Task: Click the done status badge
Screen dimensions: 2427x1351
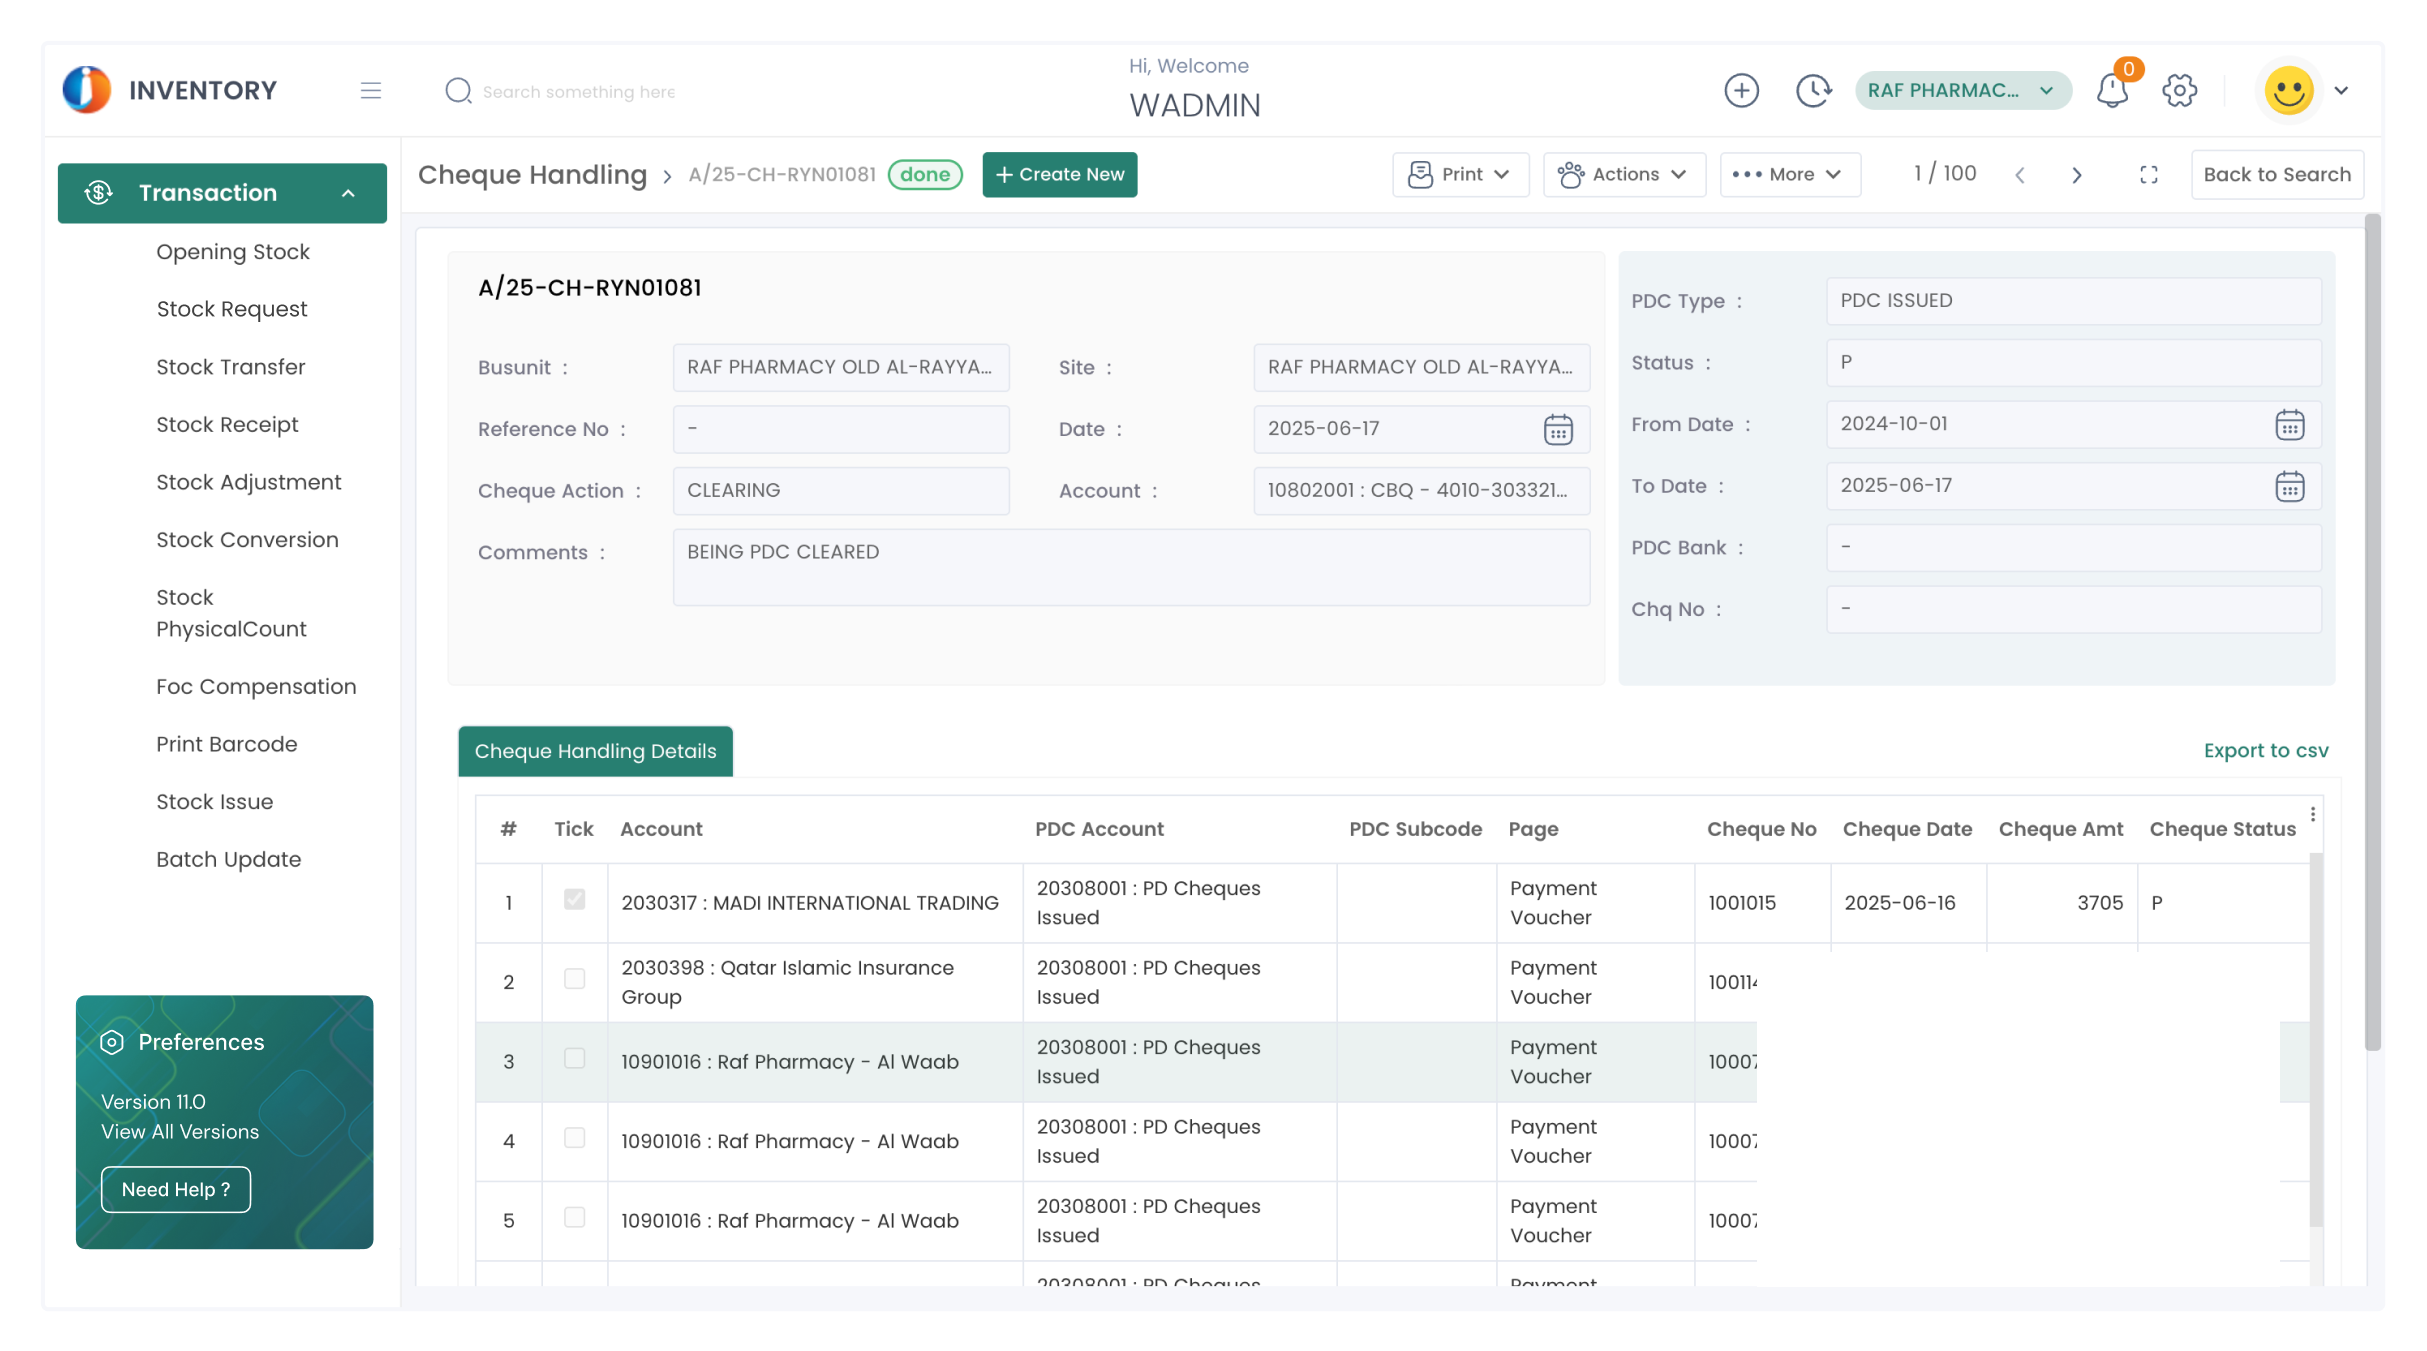Action: 925,175
